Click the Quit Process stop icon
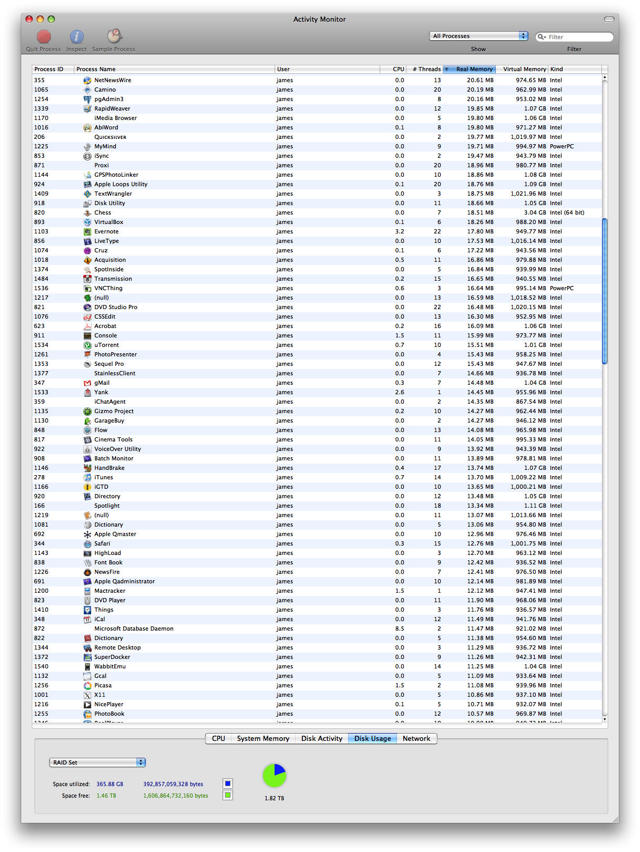The image size is (640, 852). 43,37
